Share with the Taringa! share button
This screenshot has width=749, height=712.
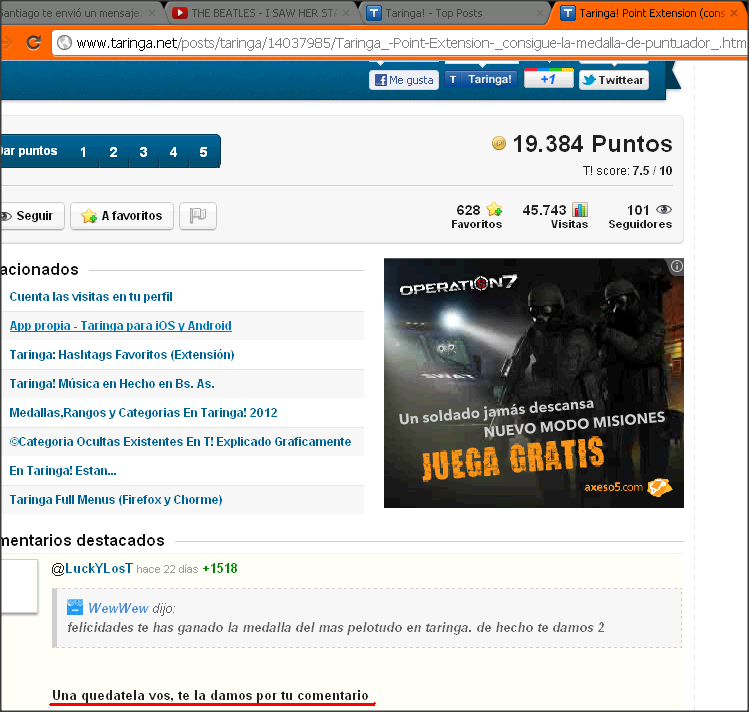tap(482, 79)
